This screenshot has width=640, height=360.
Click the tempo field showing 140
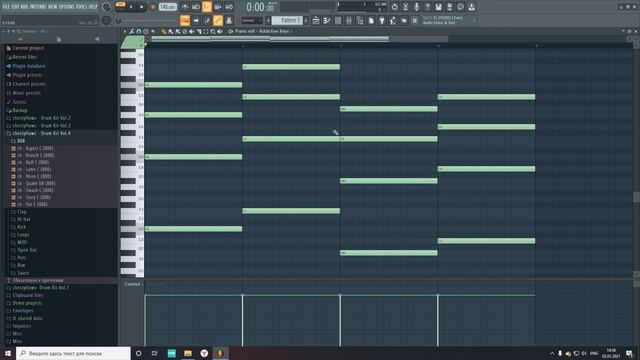167,7
